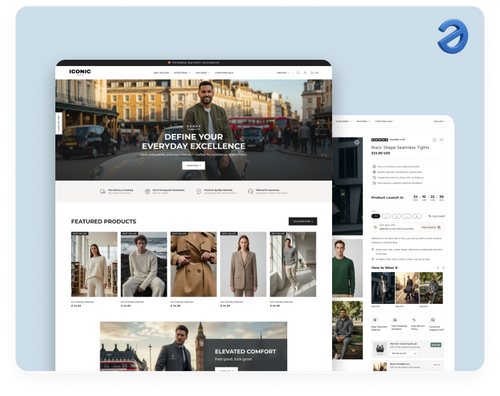The image size is (500, 396).
Task: Click the add-on product bag thumbnail
Action: 380,349
